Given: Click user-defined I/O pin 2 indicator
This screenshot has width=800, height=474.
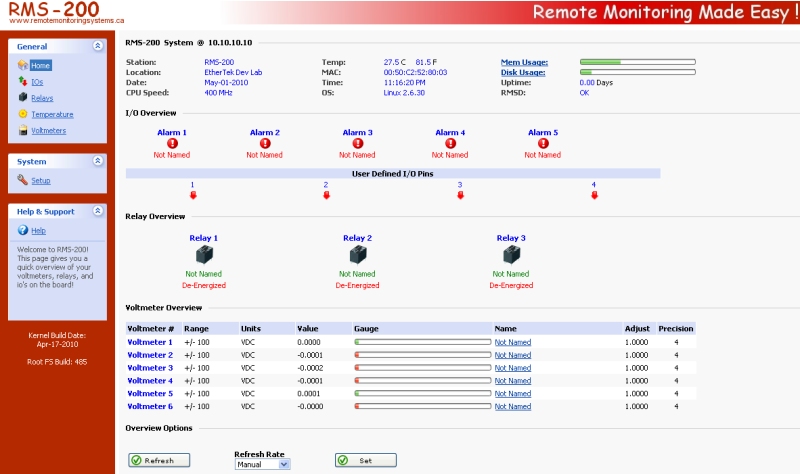Looking at the screenshot, I should 326,195.
